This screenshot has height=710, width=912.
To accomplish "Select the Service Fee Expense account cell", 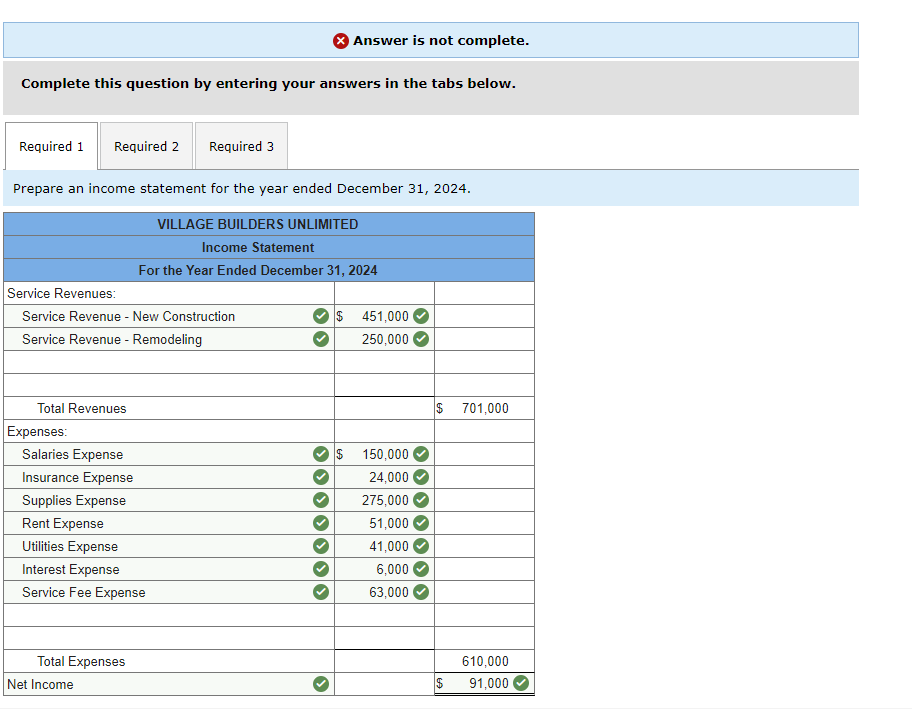I will pyautogui.click(x=169, y=592).
